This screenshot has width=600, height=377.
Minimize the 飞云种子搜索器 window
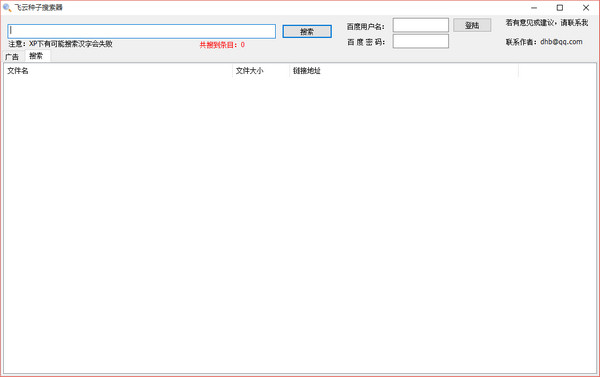534,8
